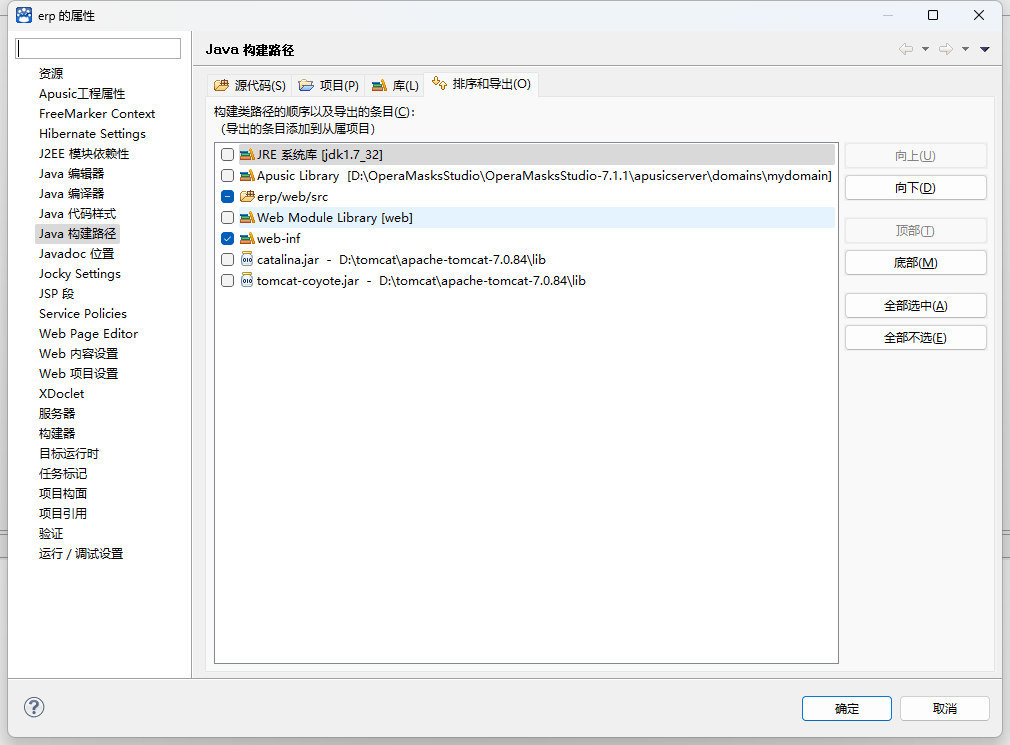Select Apusic工程属性 in the tree
This screenshot has height=745, width=1010.
click(x=82, y=93)
